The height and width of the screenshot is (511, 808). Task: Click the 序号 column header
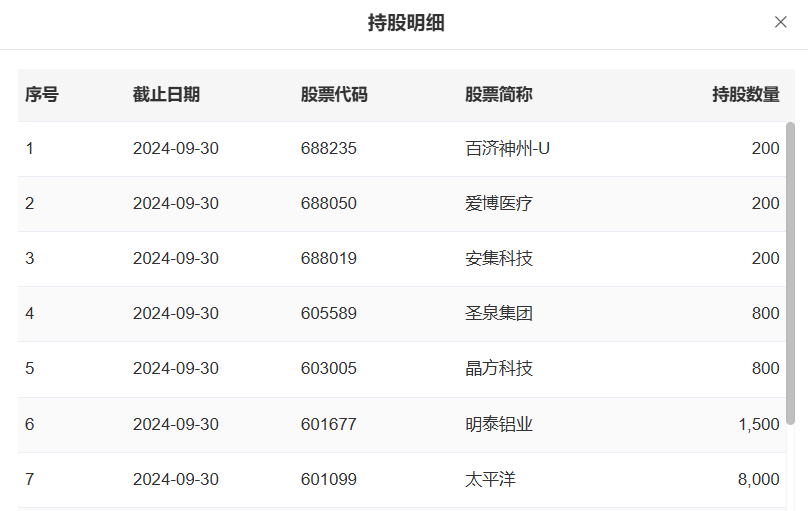(x=42, y=95)
